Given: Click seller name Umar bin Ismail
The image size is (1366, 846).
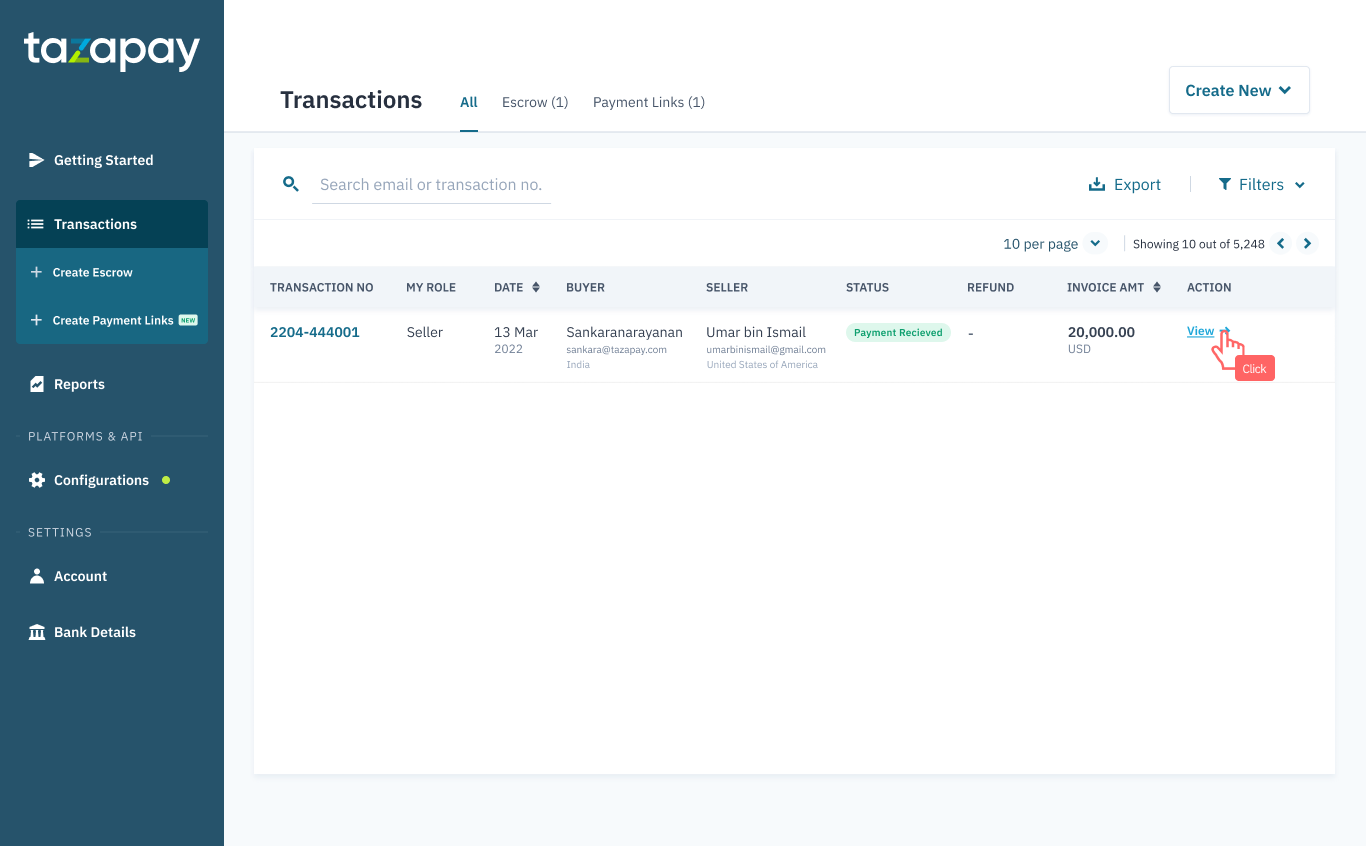Looking at the screenshot, I should pyautogui.click(x=756, y=332).
